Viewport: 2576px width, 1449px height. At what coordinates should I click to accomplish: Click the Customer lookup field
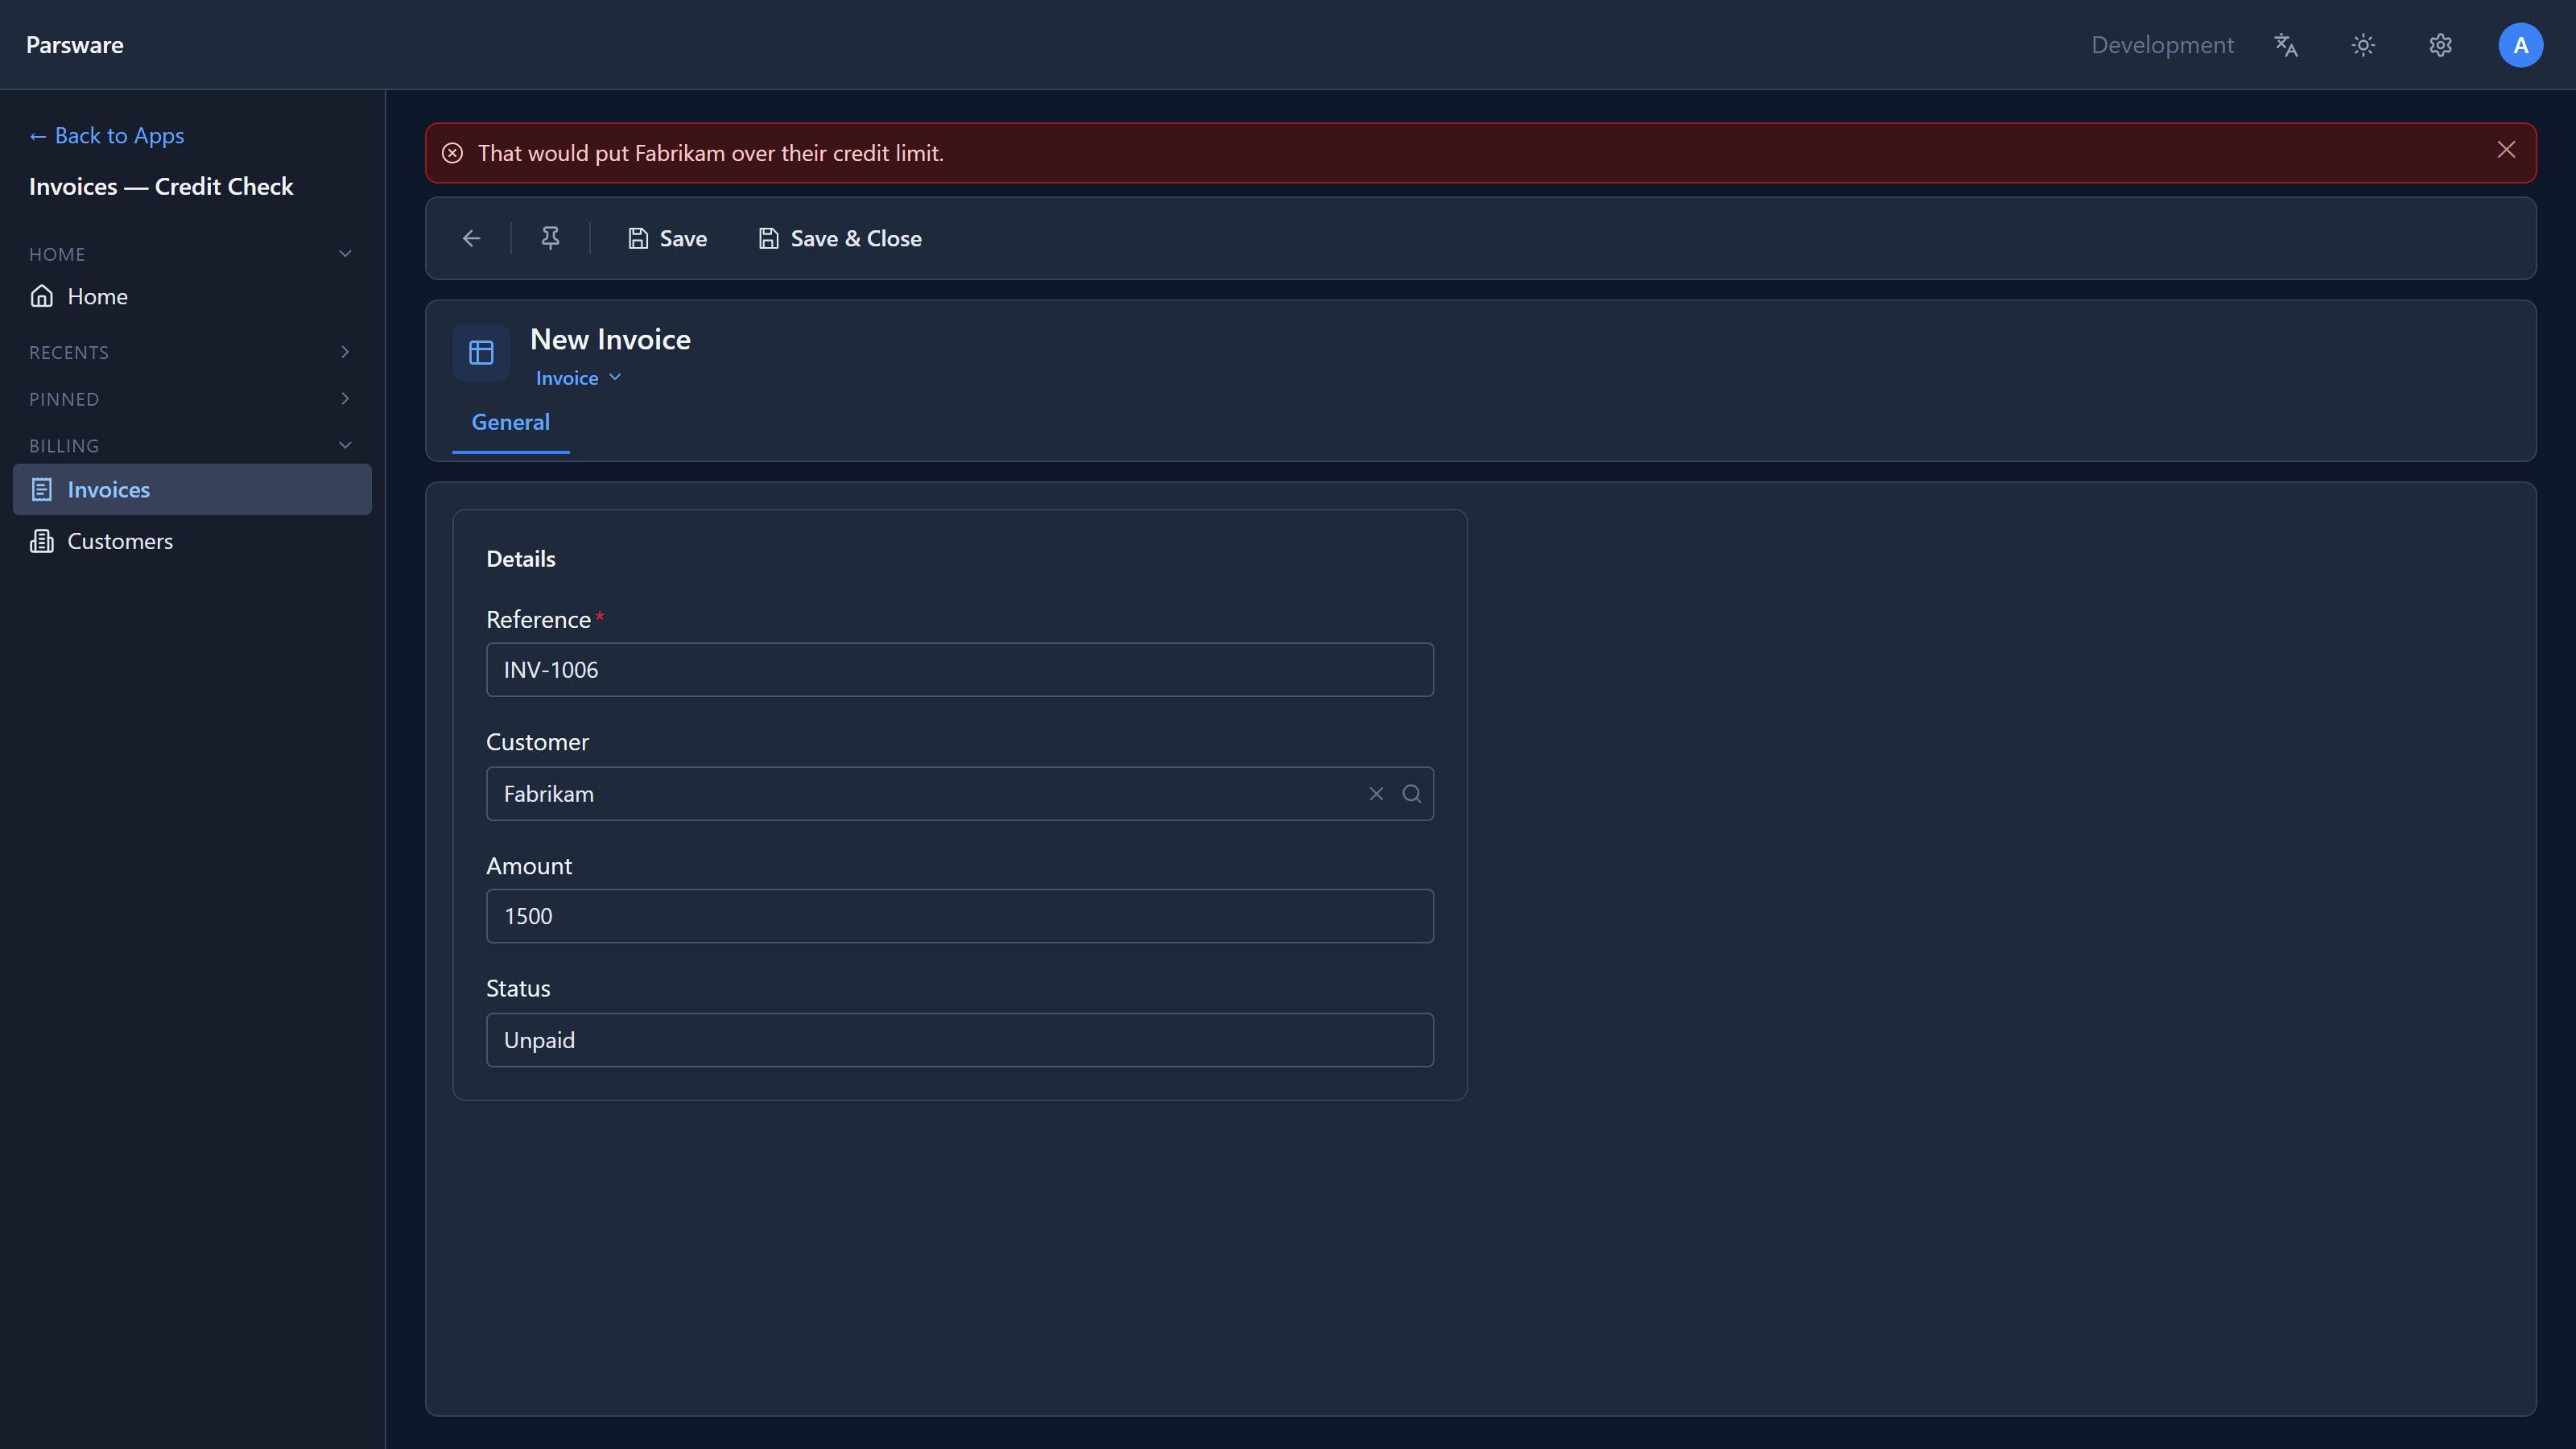click(x=959, y=794)
